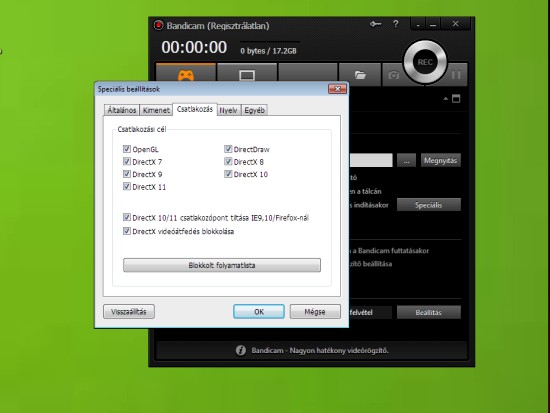Click the info icon in bottom banner
Screen dimensions: 550x413
pyautogui.click(x=241, y=350)
